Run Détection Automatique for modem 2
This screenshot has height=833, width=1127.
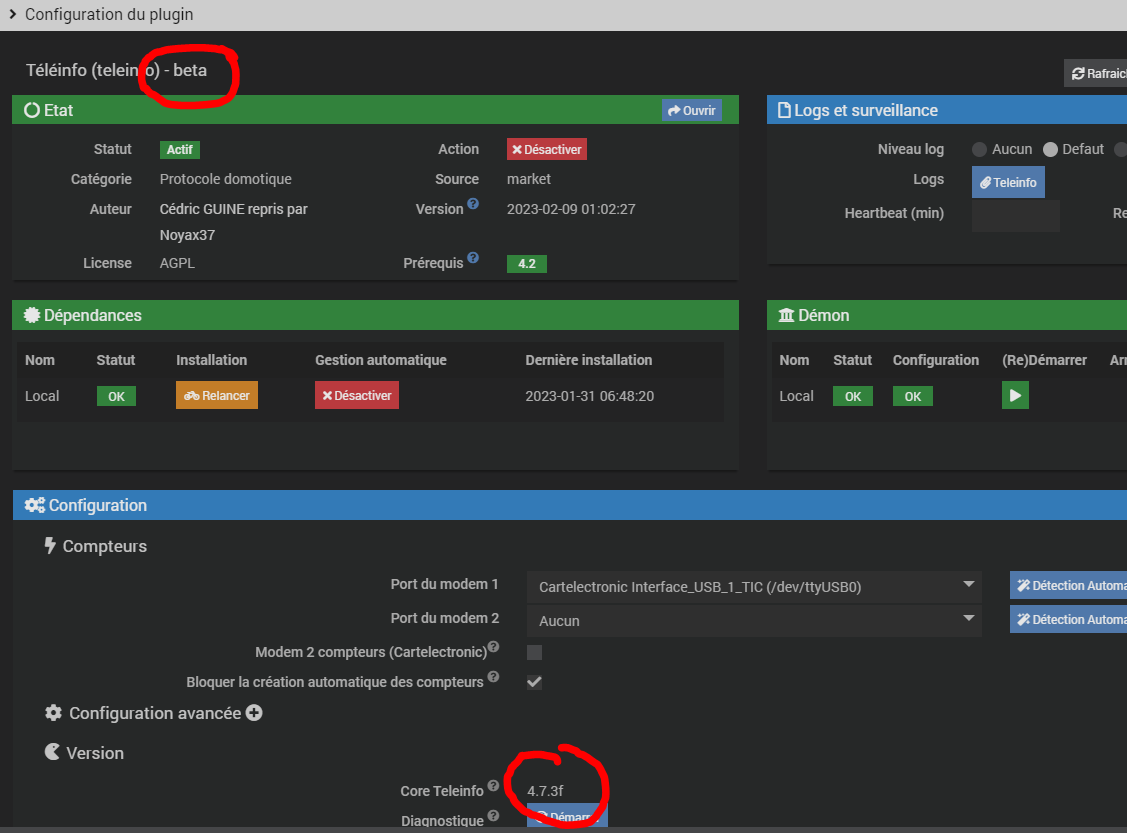coord(1068,620)
